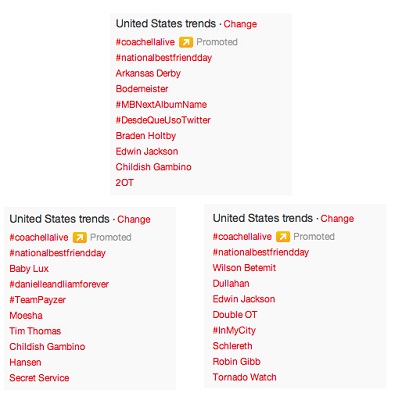Open Change link in bottom-left trends panel

click(x=134, y=219)
